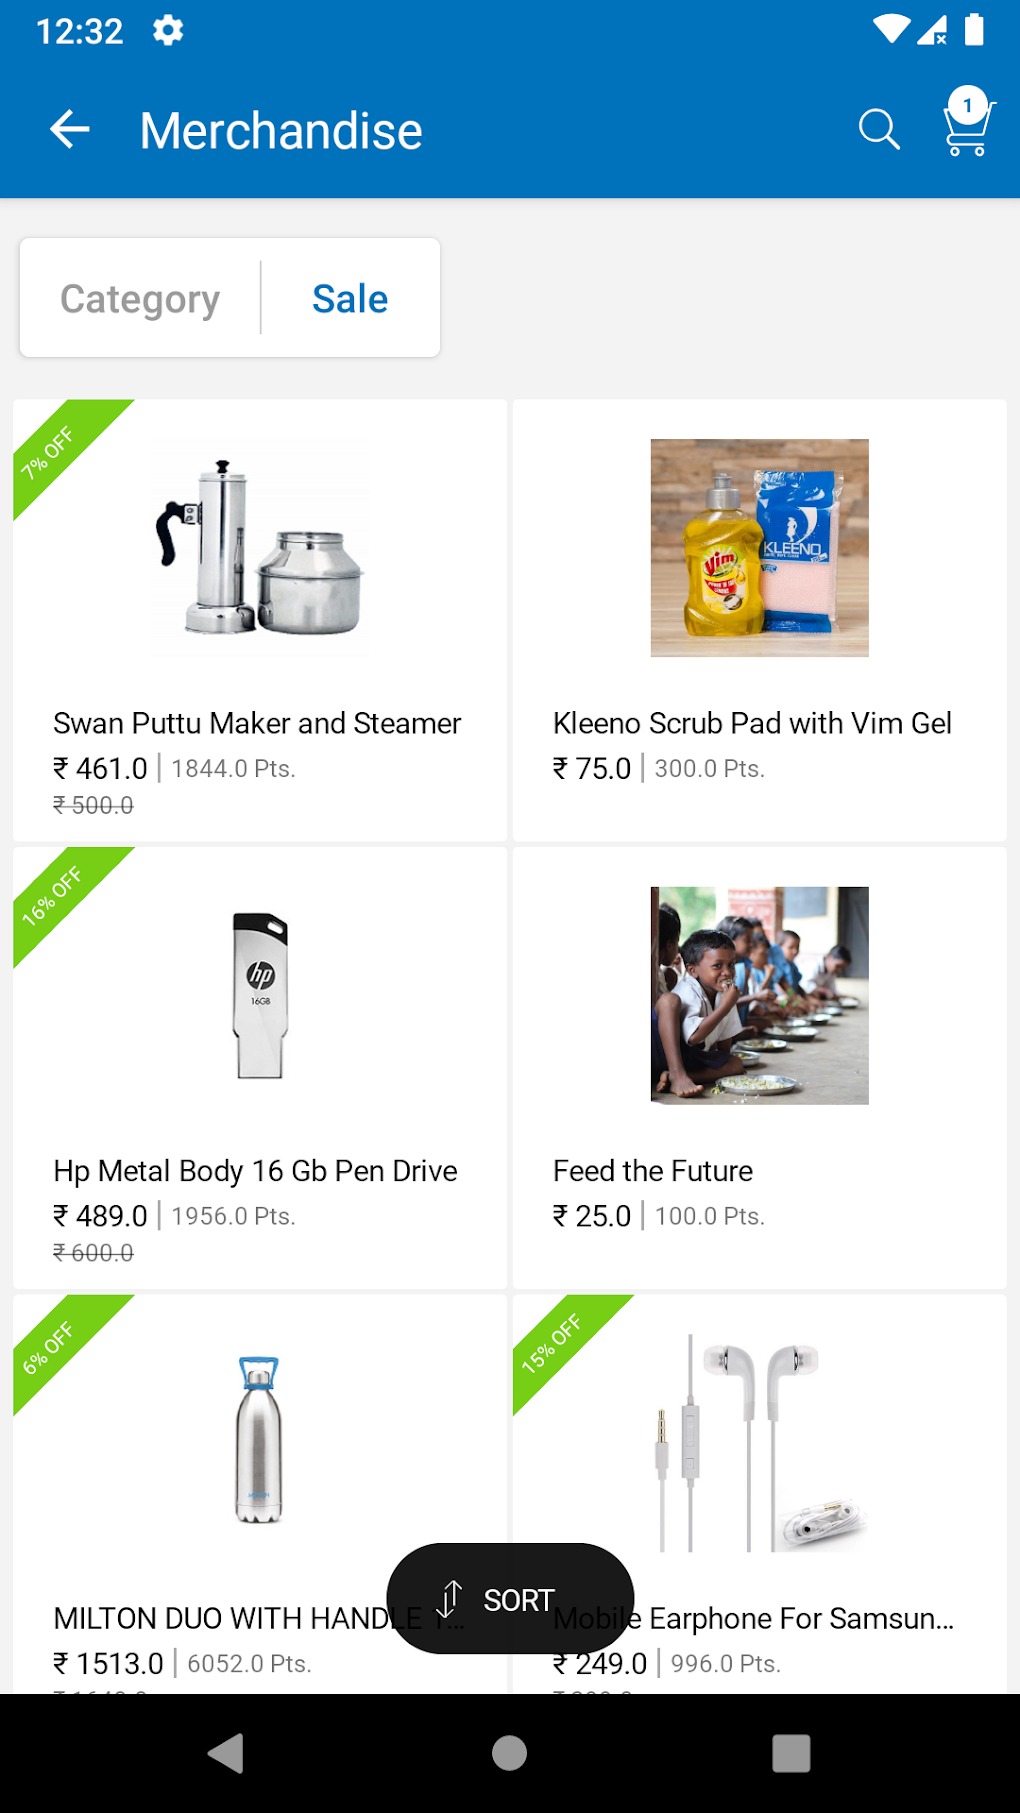Click the Hp Metal Body 16 Gb Pen Drive title
The image size is (1020, 1813).
coord(255,1171)
